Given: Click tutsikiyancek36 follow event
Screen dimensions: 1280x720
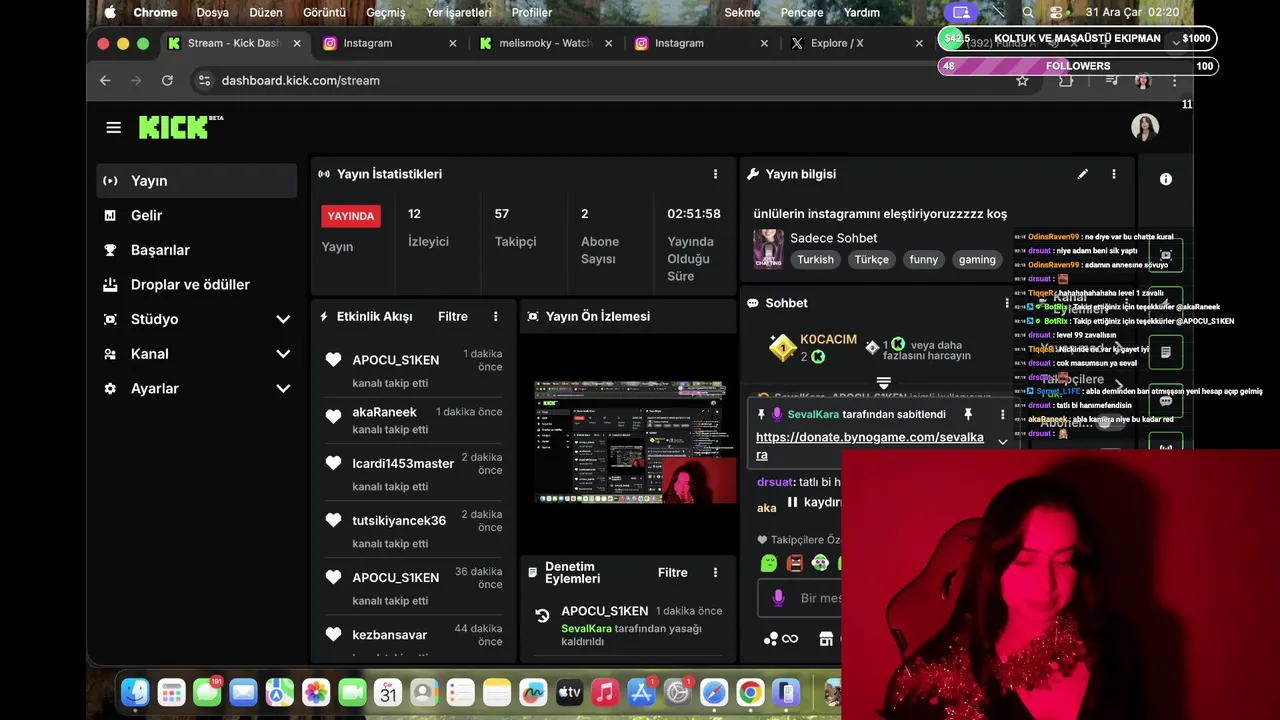Looking at the screenshot, I should coord(414,529).
